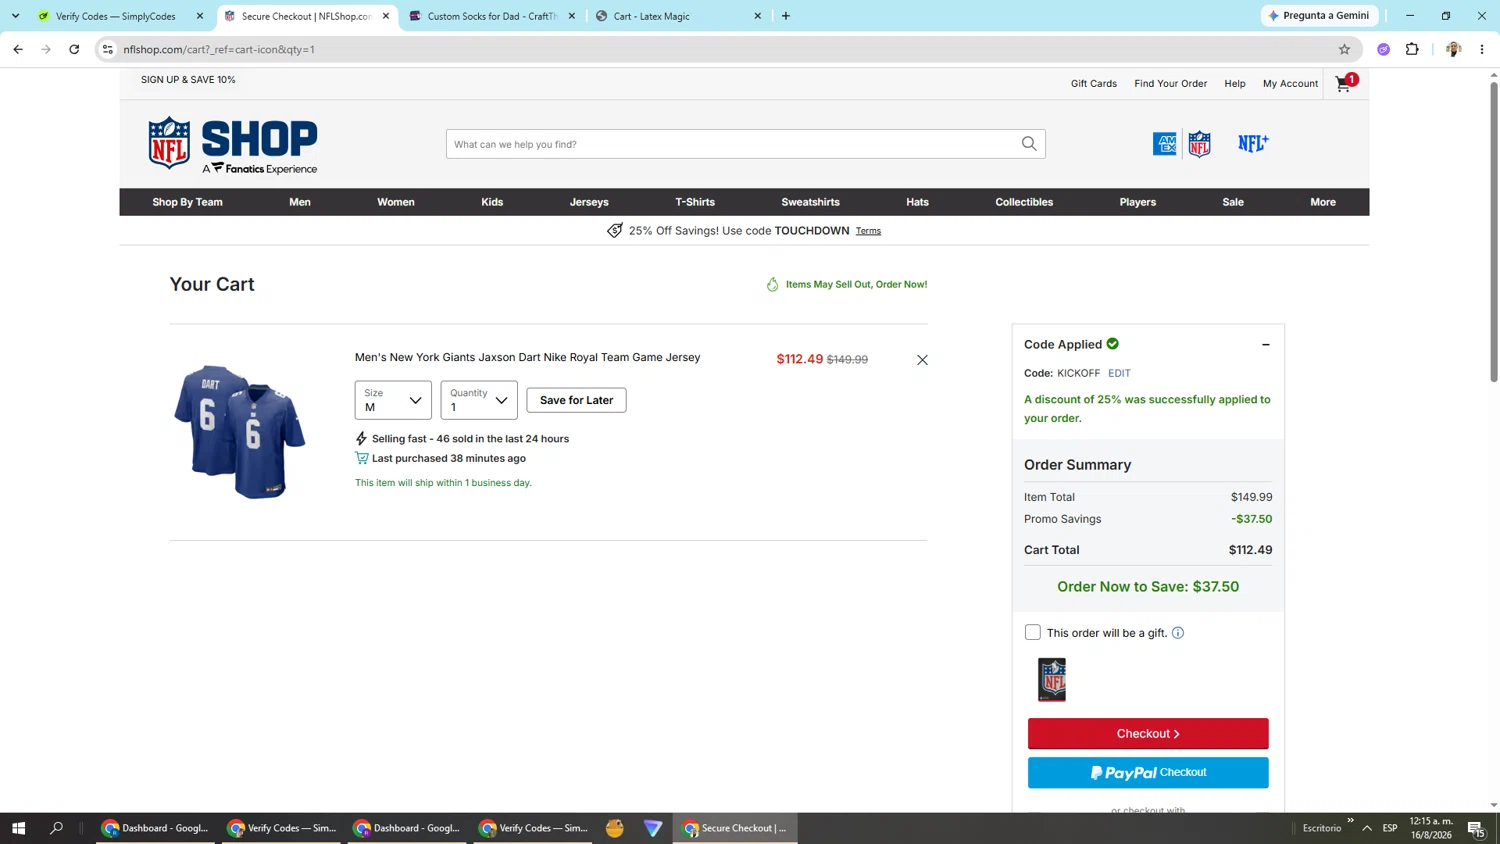This screenshot has height=844, width=1500.
Task: Open My Account link
Action: pos(1290,84)
